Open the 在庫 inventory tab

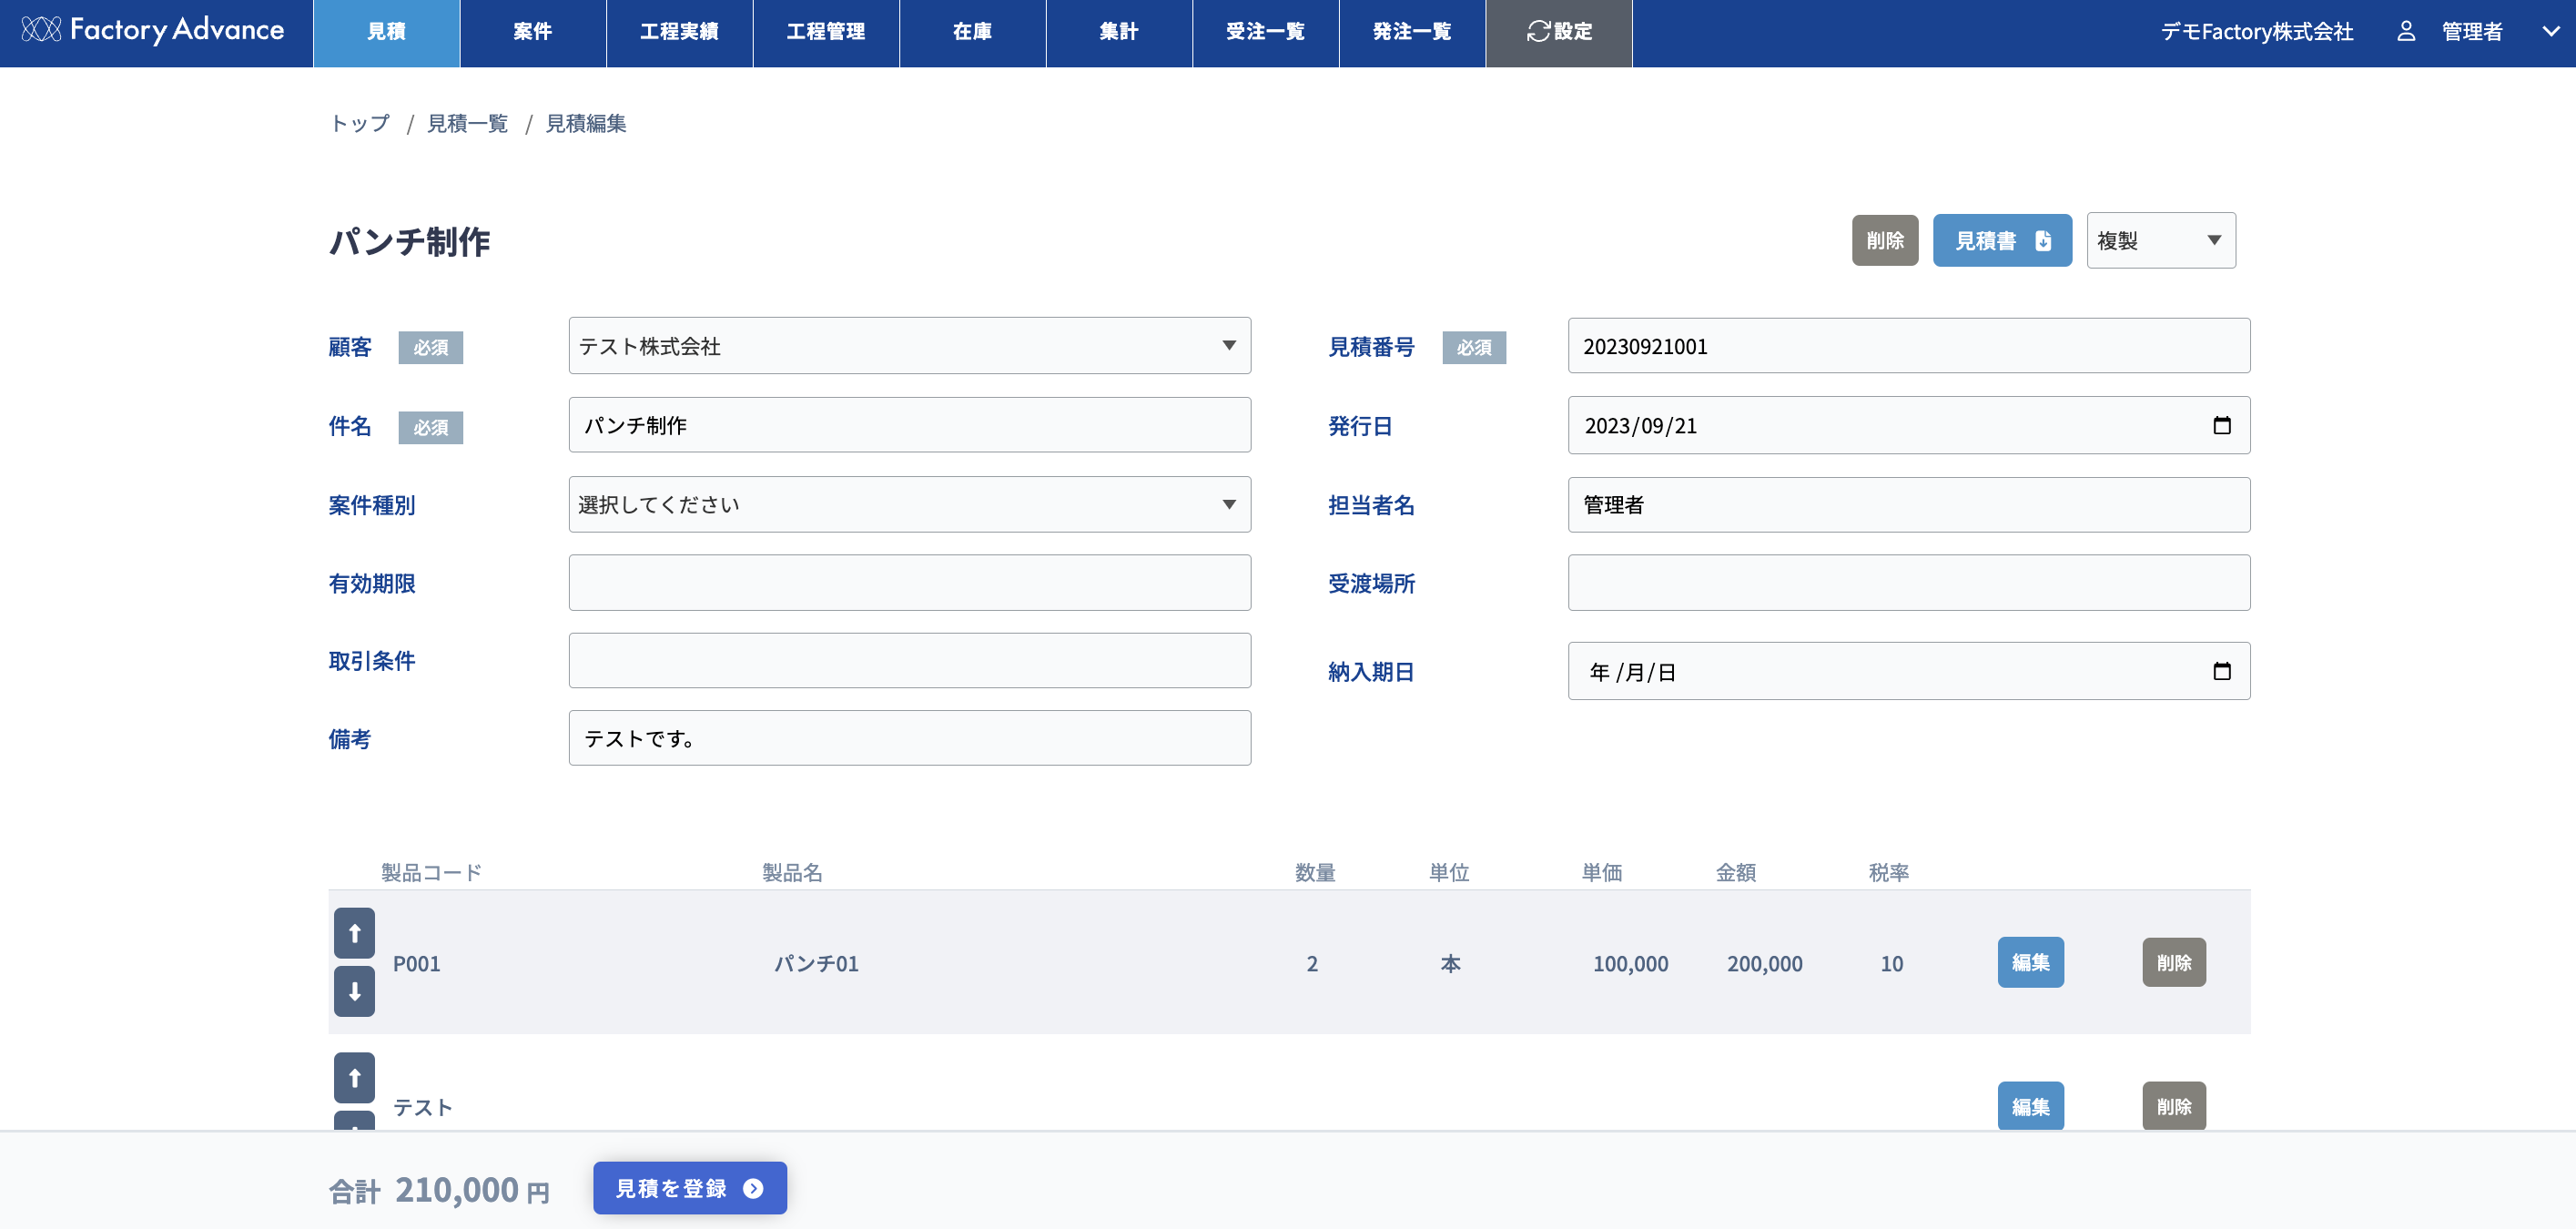(x=972, y=31)
